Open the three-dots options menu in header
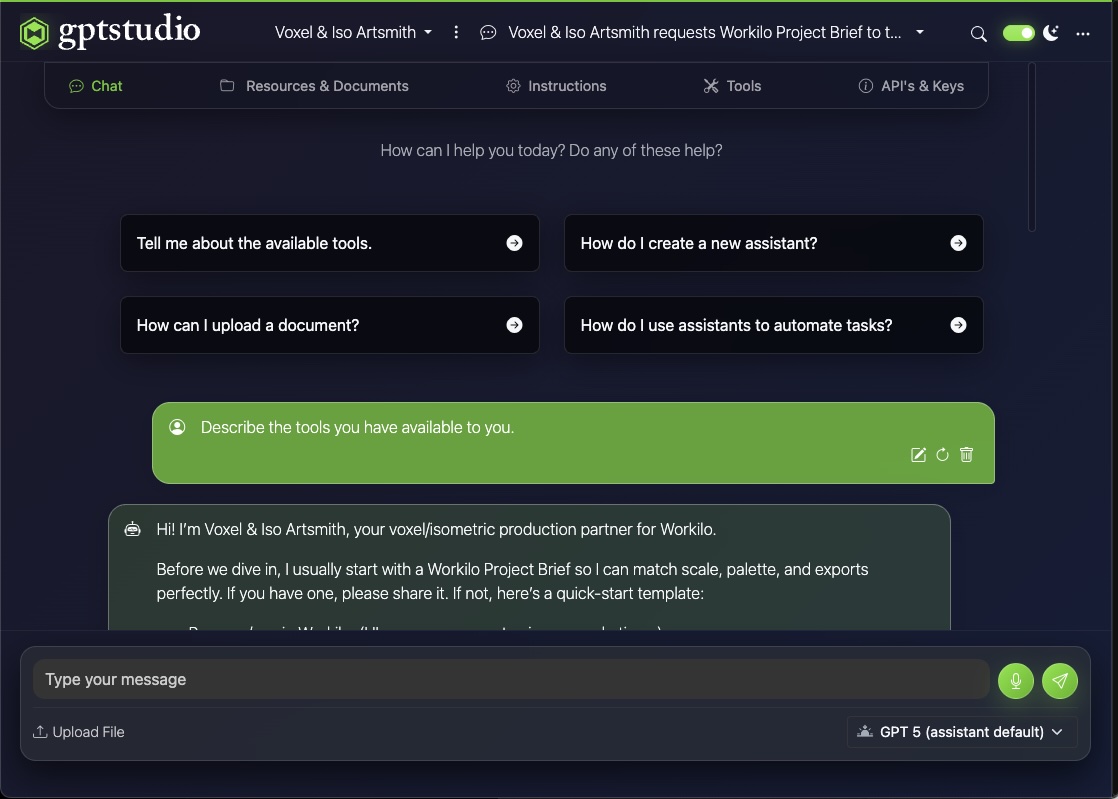1118x799 pixels. click(x=1083, y=33)
